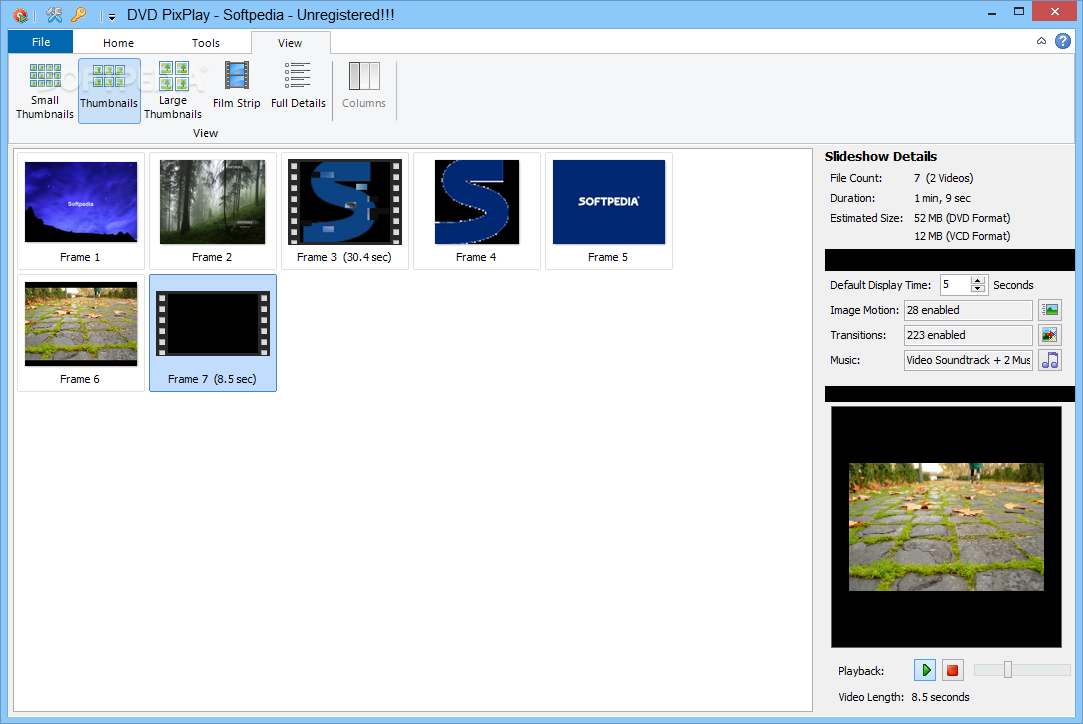Open Music settings note icon
1083x724 pixels.
[x=1050, y=360]
